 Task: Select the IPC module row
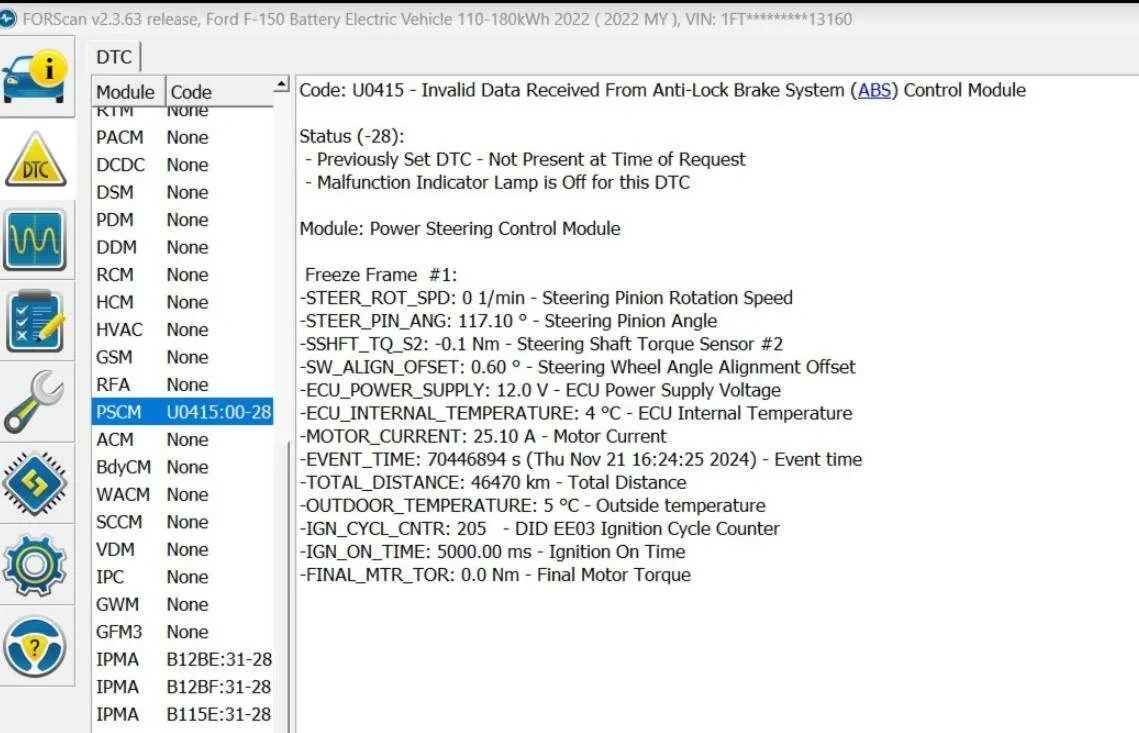pyautogui.click(x=182, y=577)
